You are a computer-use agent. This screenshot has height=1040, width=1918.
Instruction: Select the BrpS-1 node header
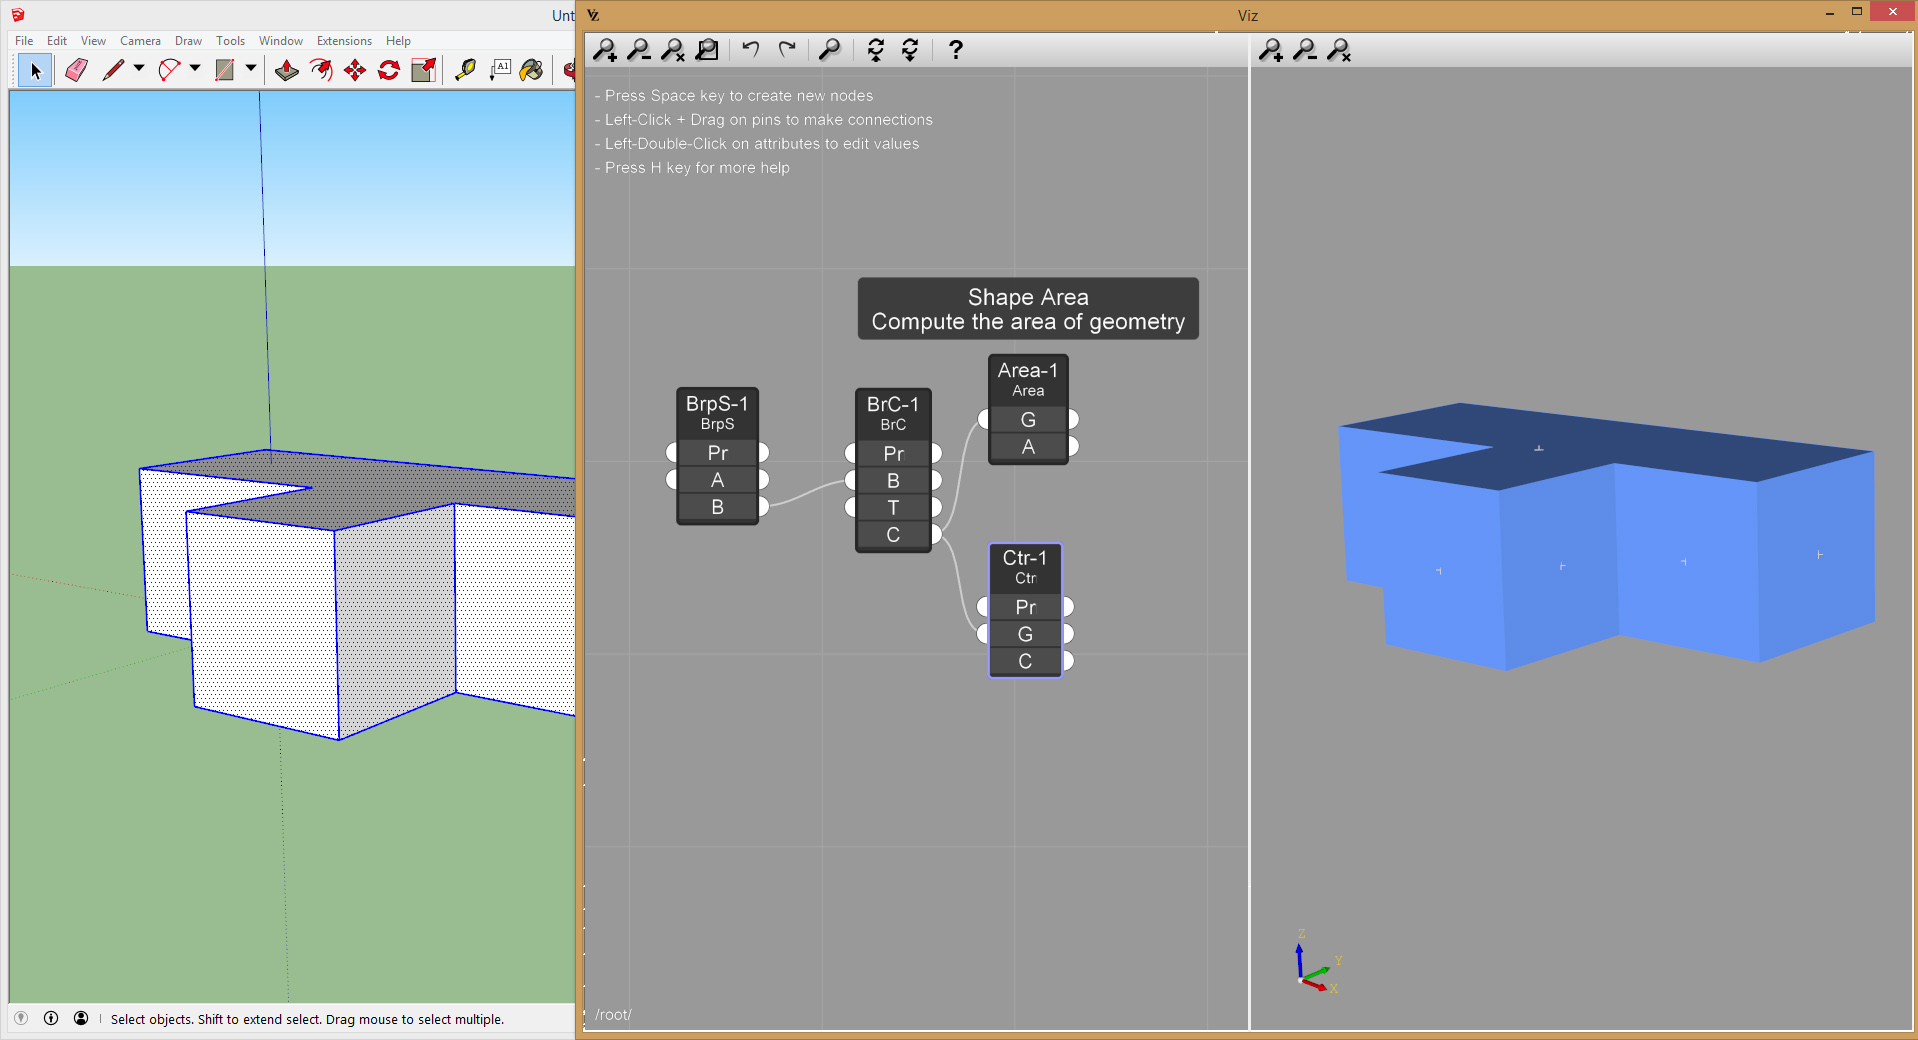(x=717, y=412)
